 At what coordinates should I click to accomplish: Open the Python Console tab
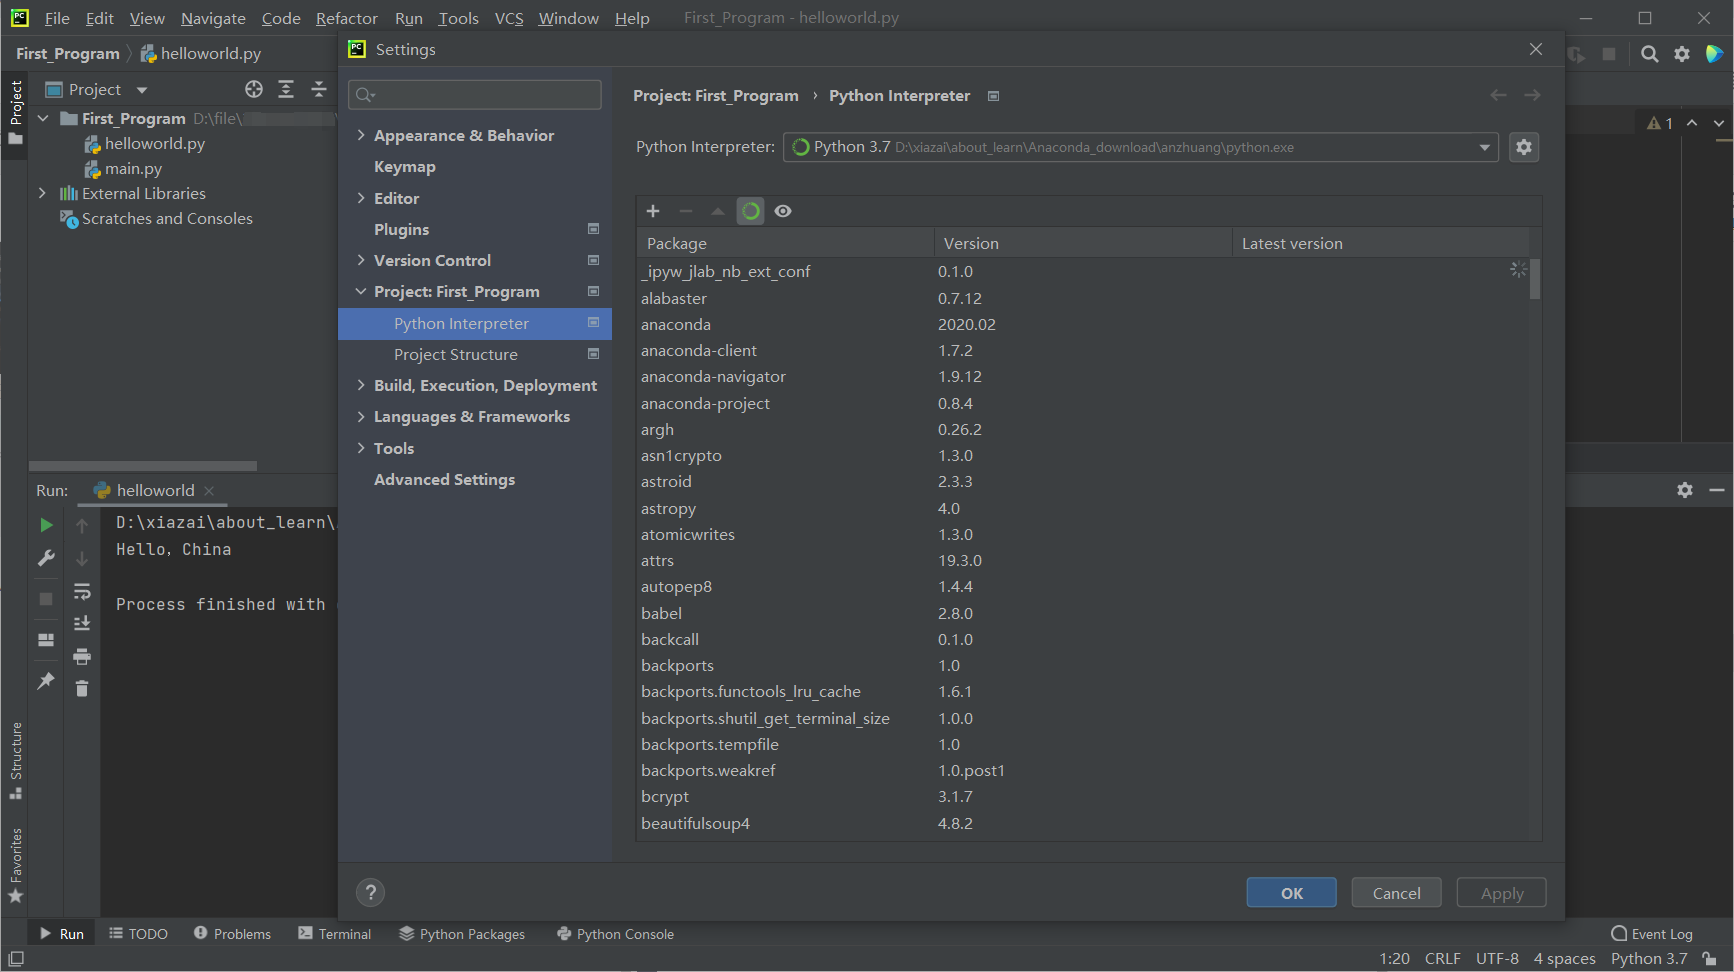615,934
